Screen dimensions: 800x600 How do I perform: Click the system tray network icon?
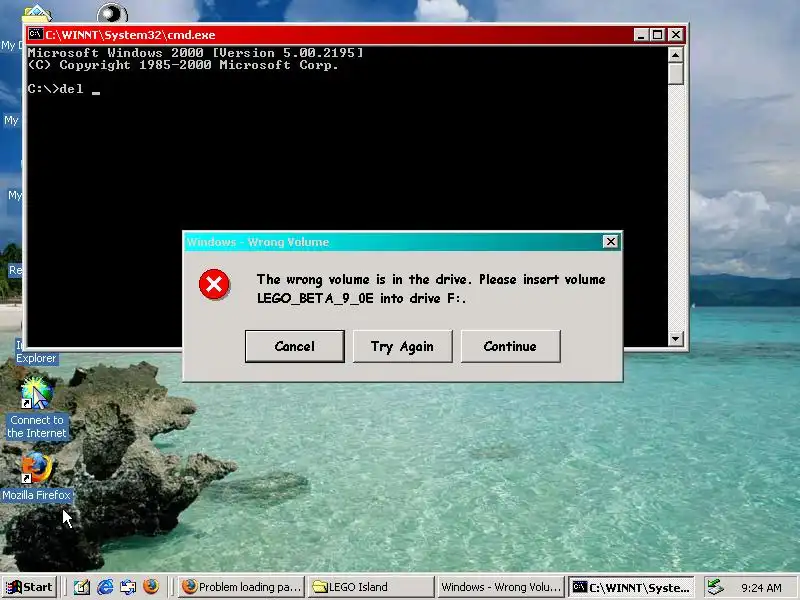tap(716, 587)
